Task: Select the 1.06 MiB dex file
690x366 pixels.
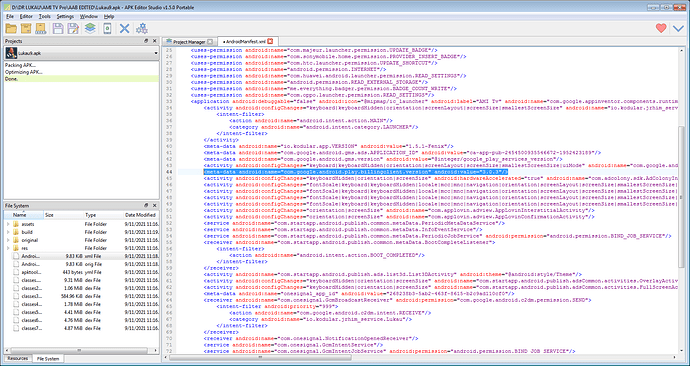Action: [x=81, y=288]
